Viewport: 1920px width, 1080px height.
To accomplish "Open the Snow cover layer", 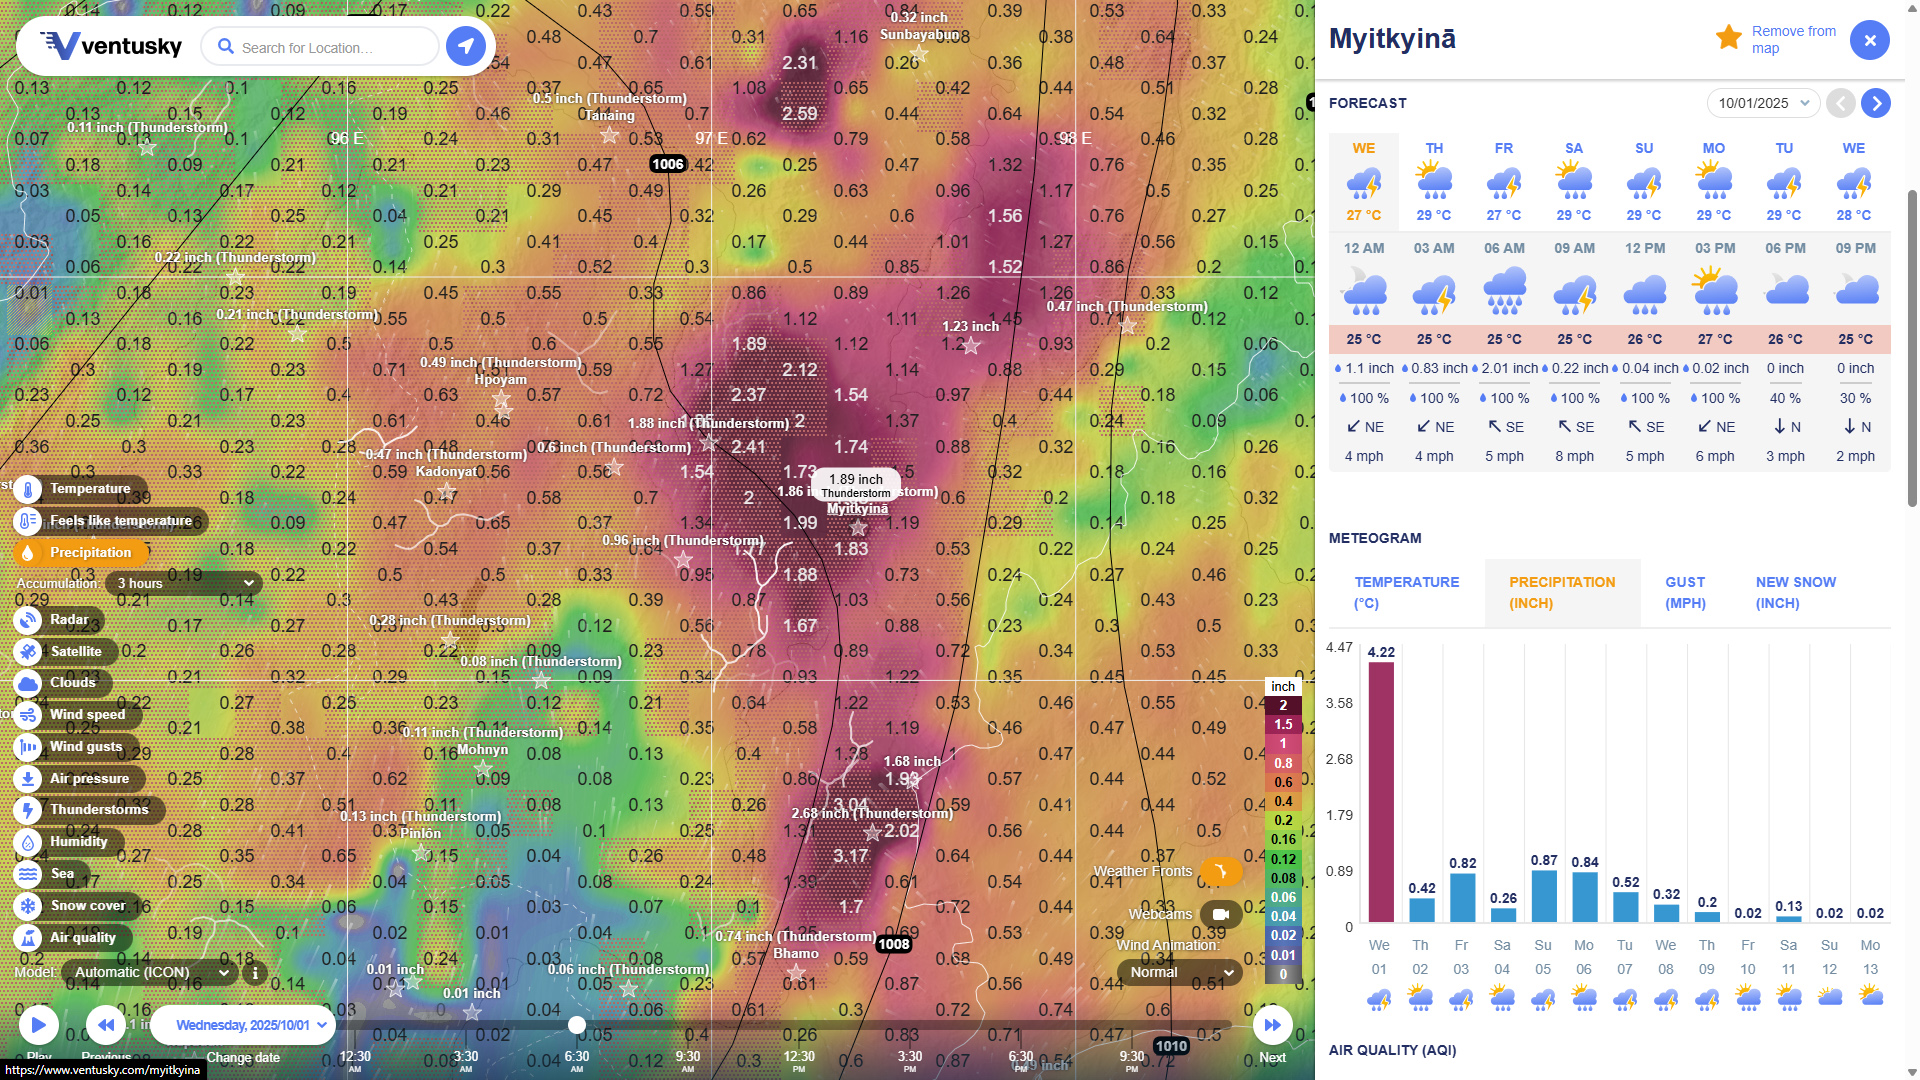I will [x=28, y=906].
